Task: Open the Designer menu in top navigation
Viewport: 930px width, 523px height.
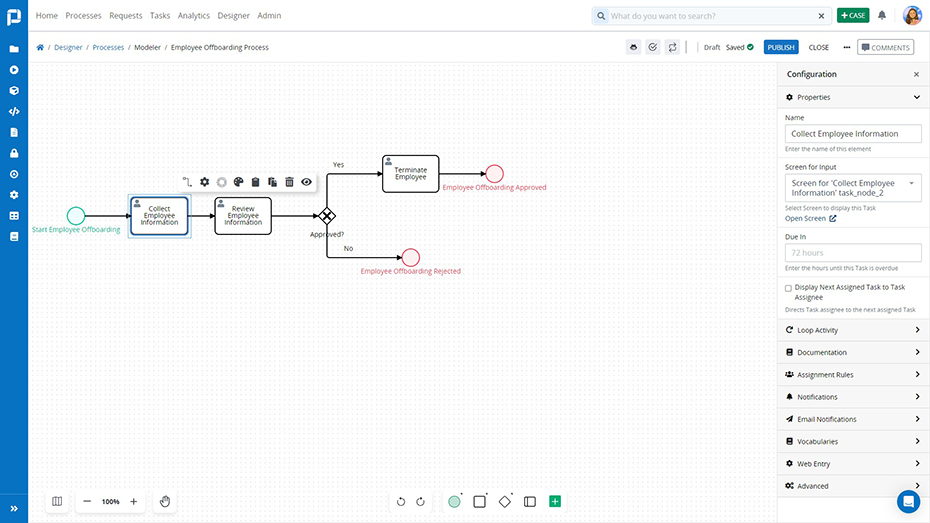Action: [x=234, y=15]
